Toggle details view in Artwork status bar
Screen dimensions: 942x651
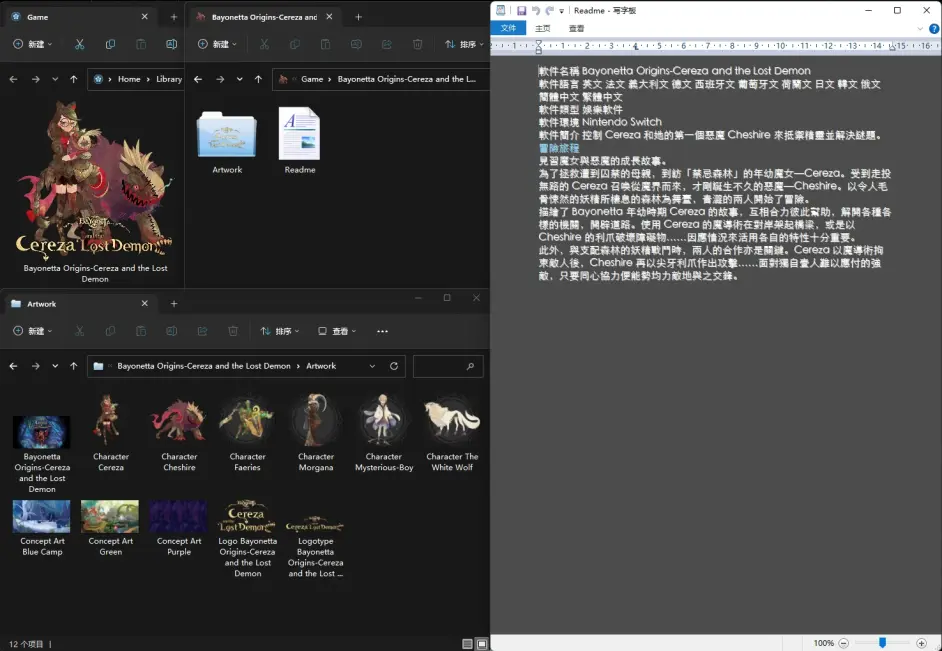467,644
